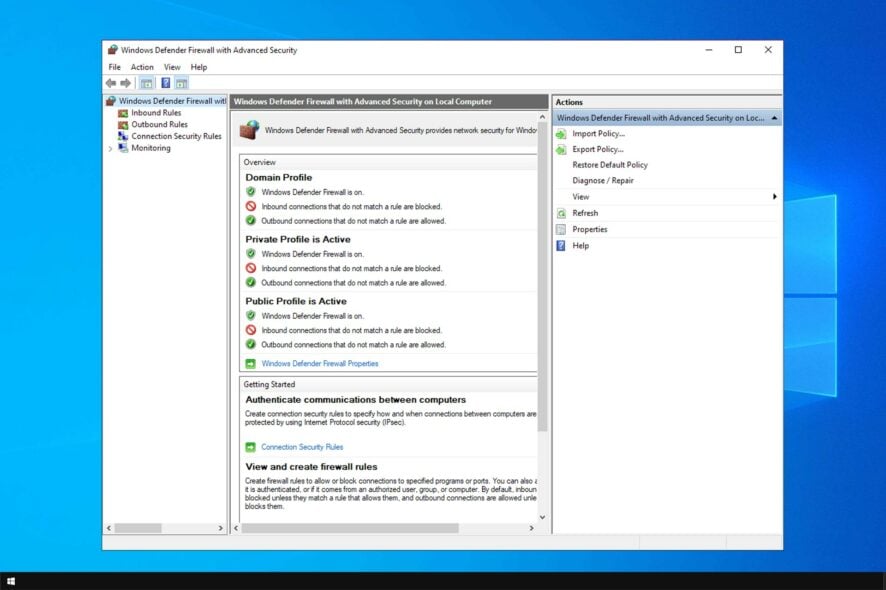Click the Domain Profile heading
The height and width of the screenshot is (590, 886).
(x=279, y=177)
